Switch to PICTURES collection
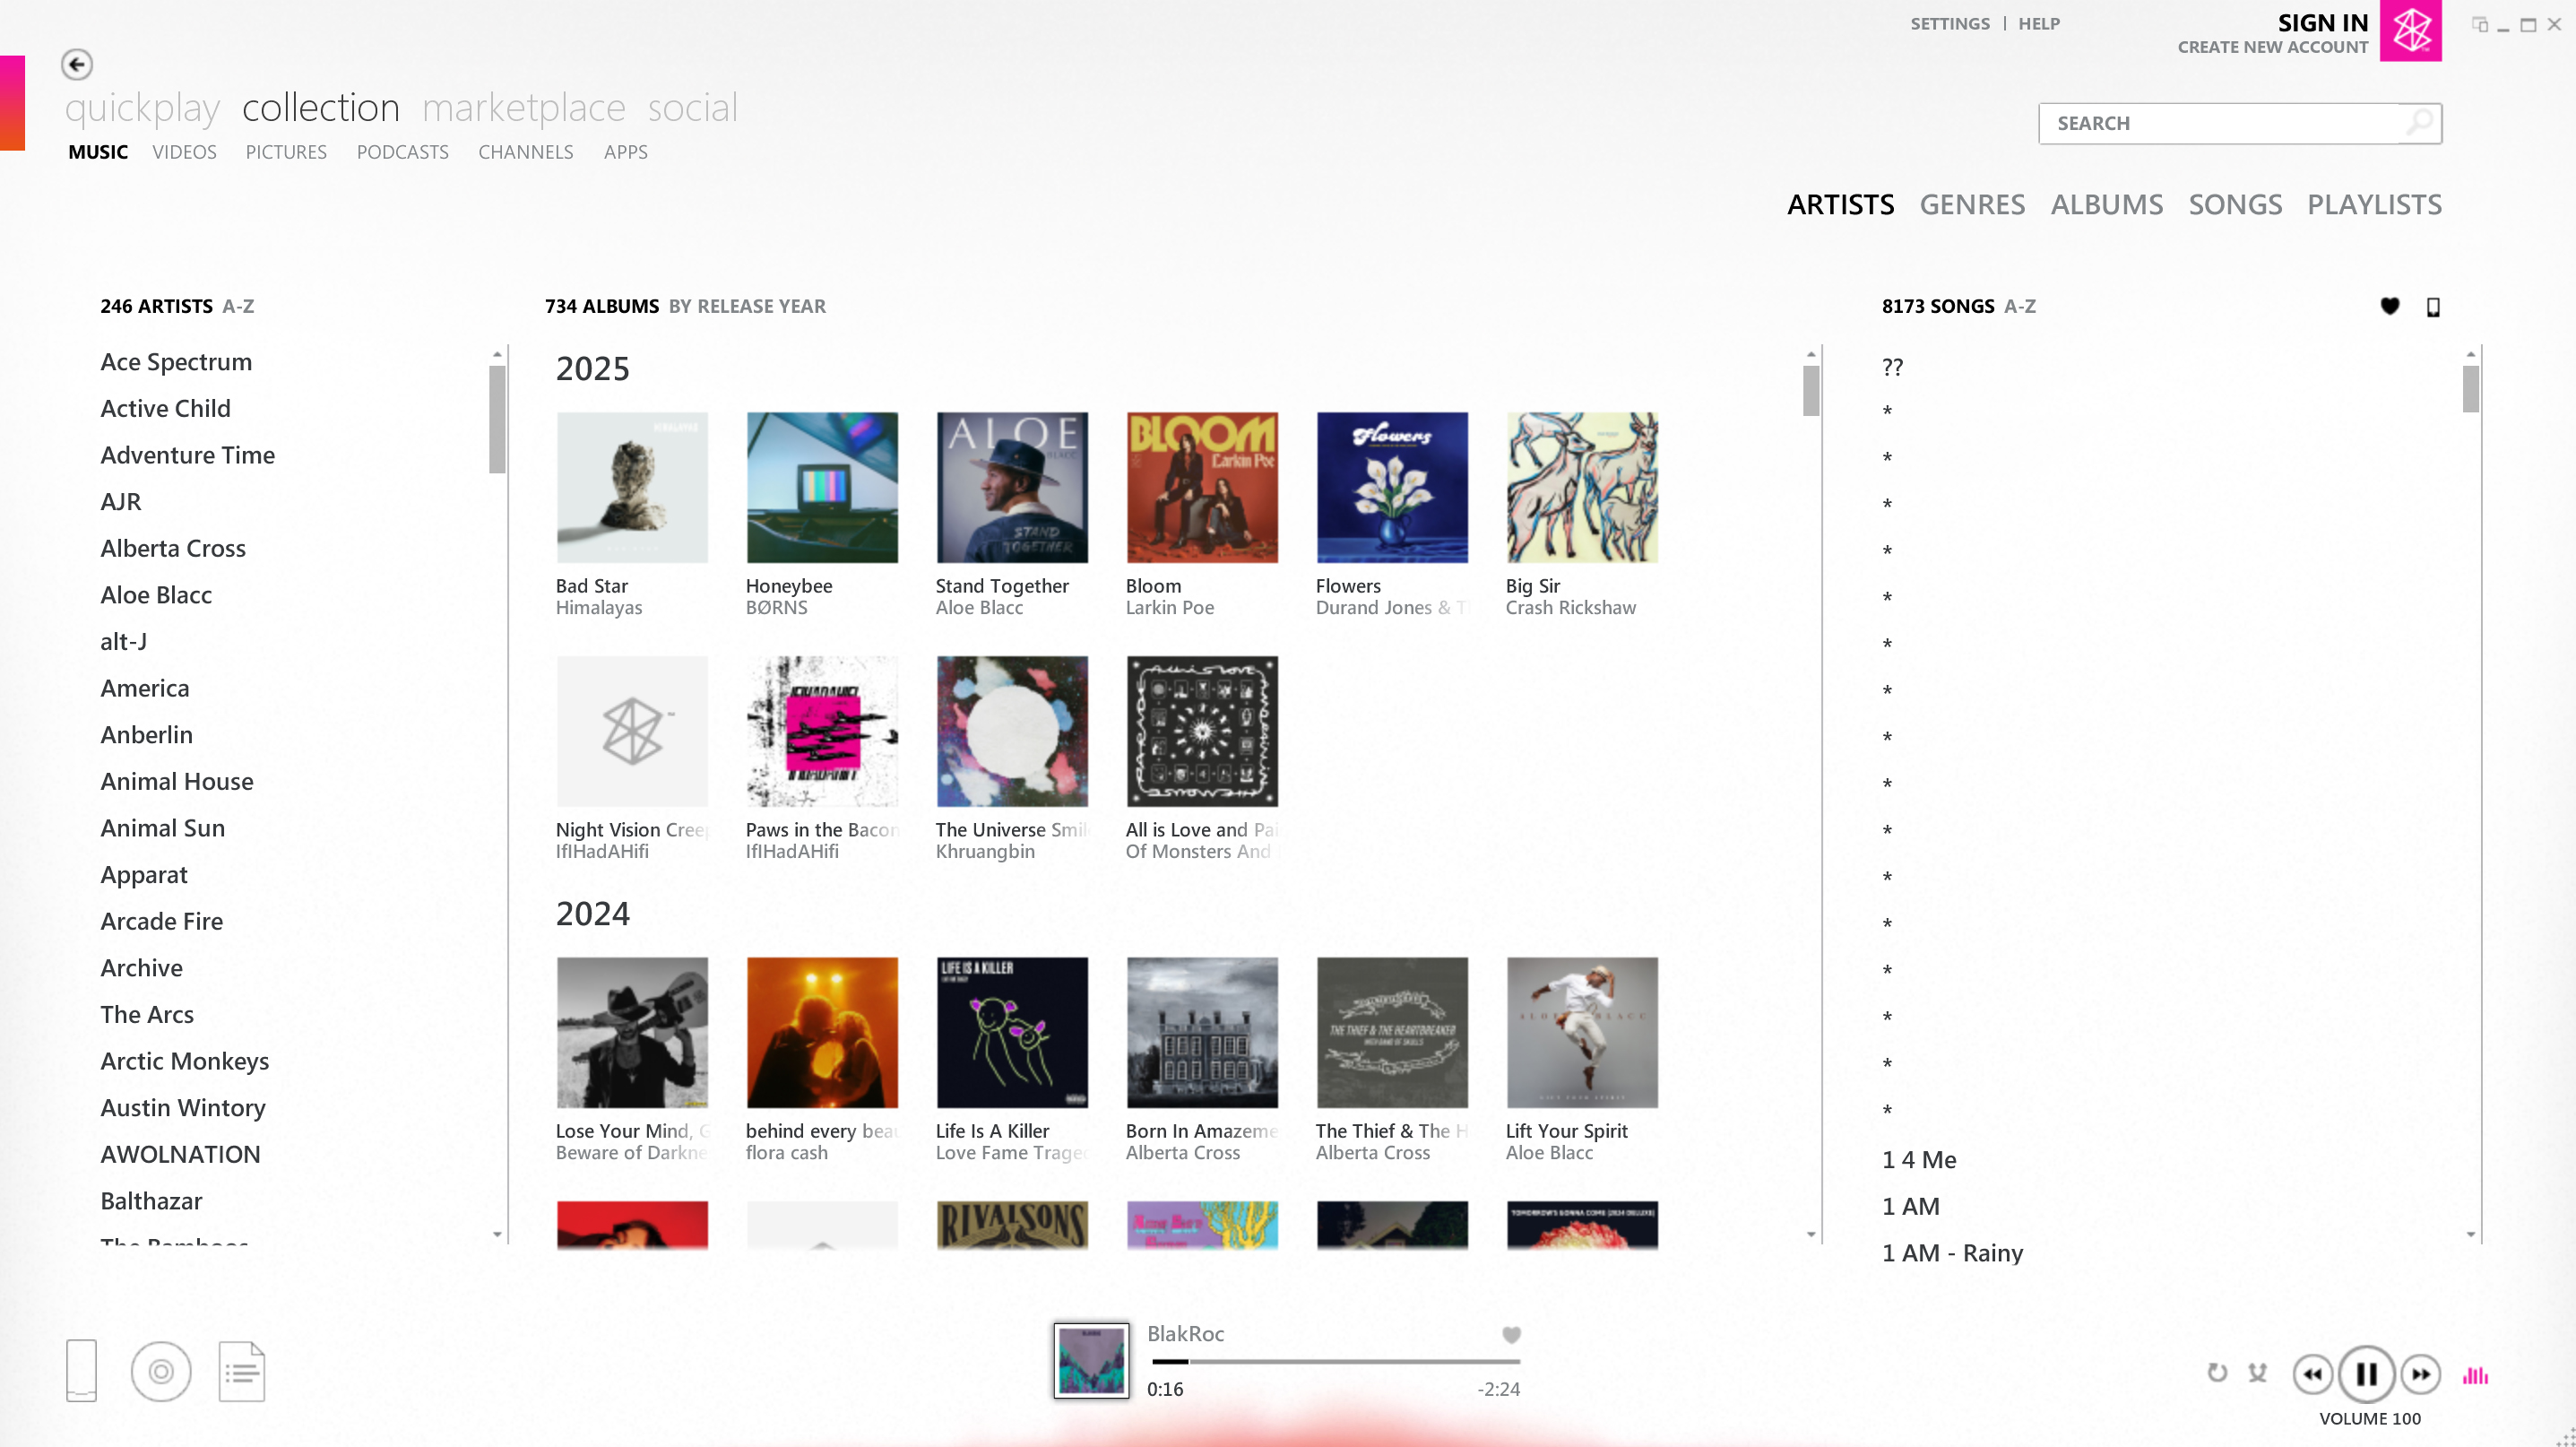The width and height of the screenshot is (2576, 1447). (286, 152)
